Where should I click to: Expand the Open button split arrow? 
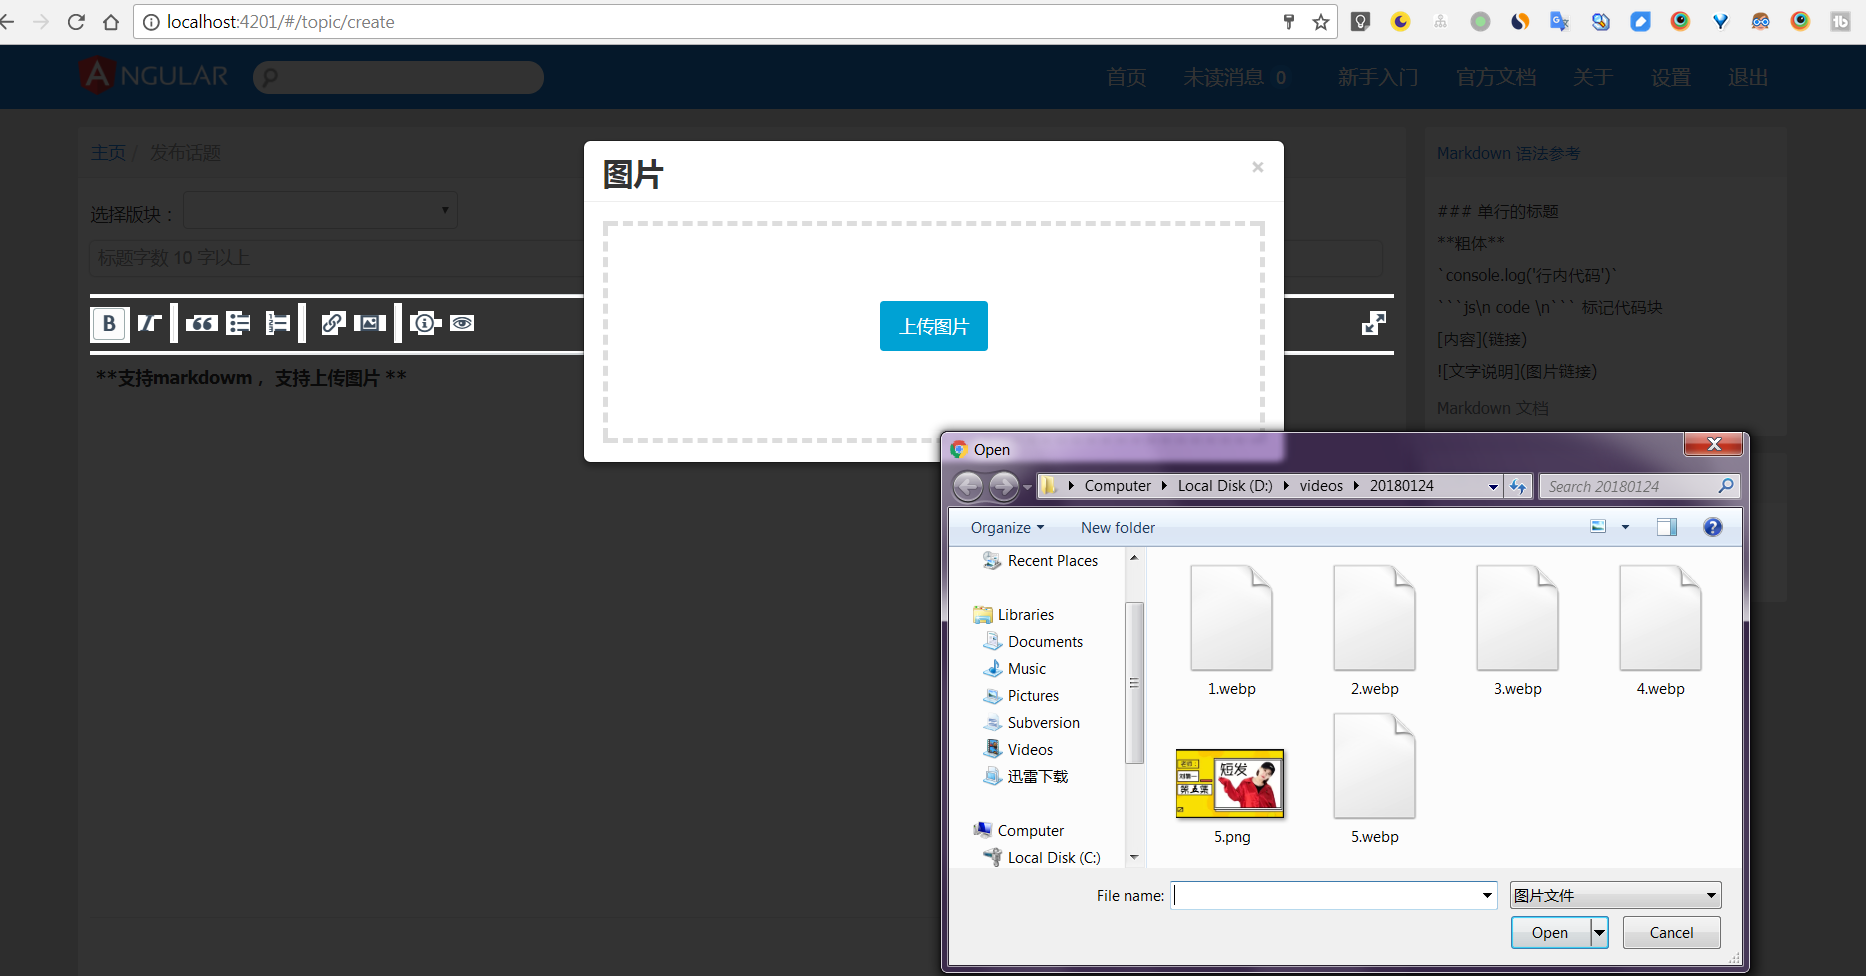point(1600,933)
